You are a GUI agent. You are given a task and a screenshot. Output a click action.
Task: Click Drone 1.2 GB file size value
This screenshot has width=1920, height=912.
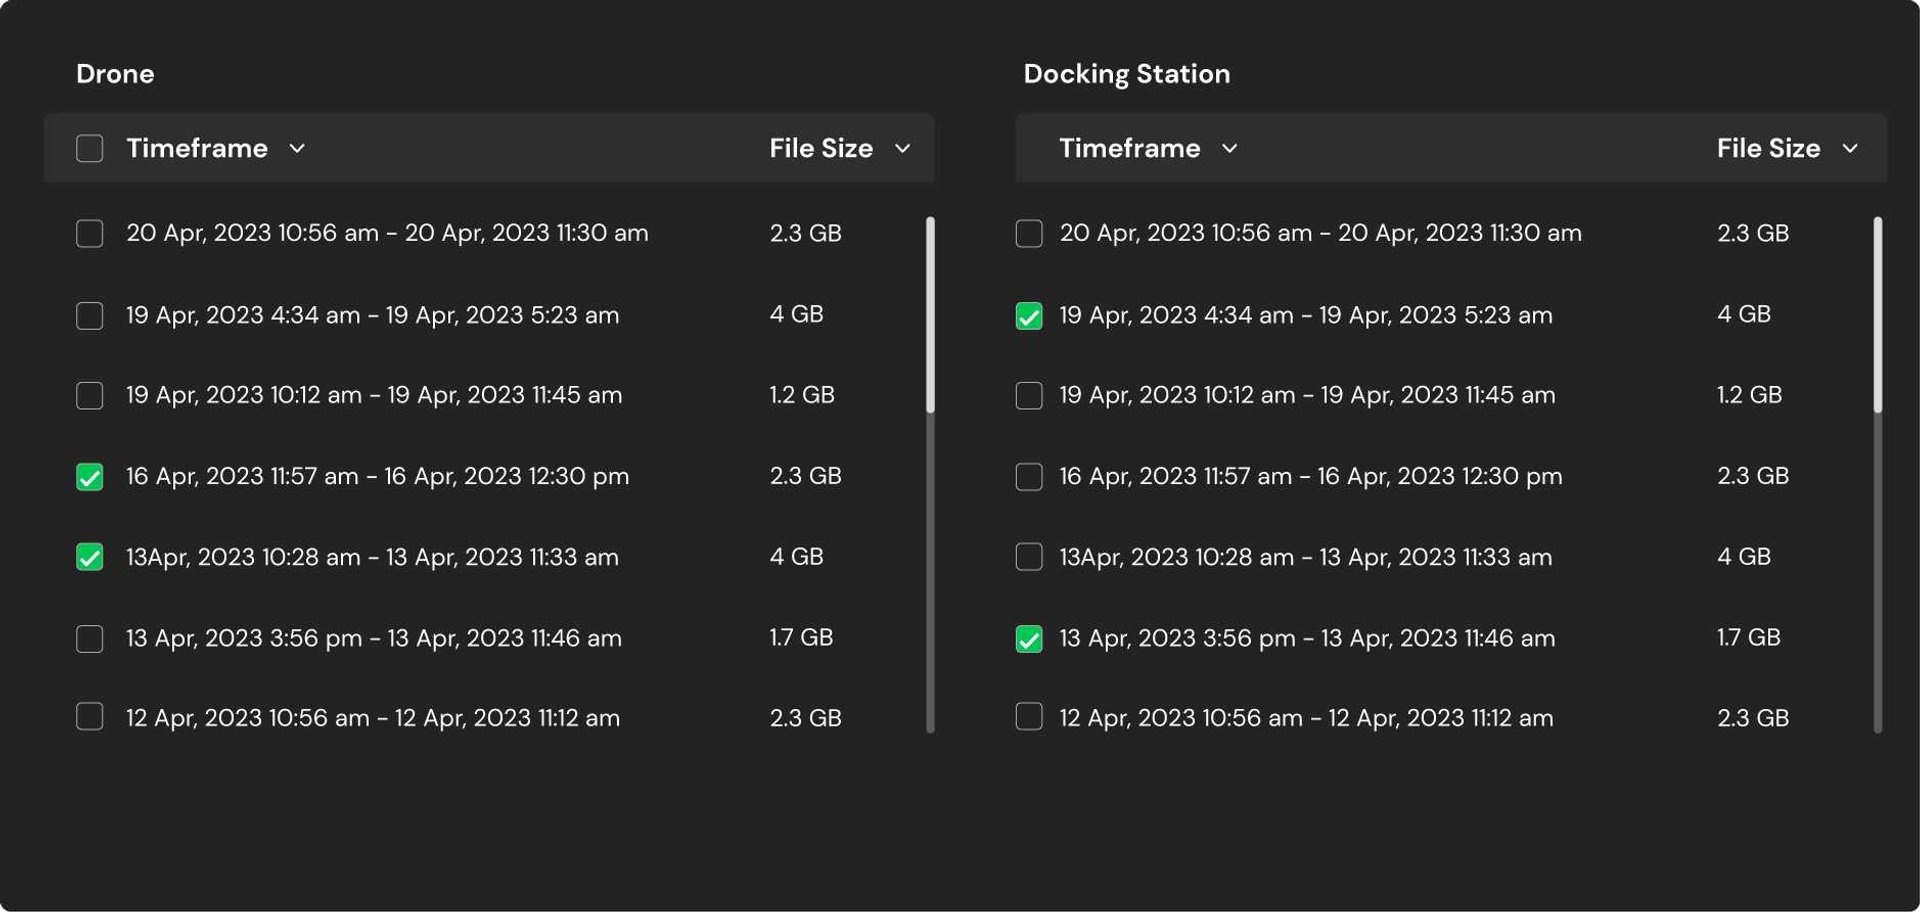[802, 395]
